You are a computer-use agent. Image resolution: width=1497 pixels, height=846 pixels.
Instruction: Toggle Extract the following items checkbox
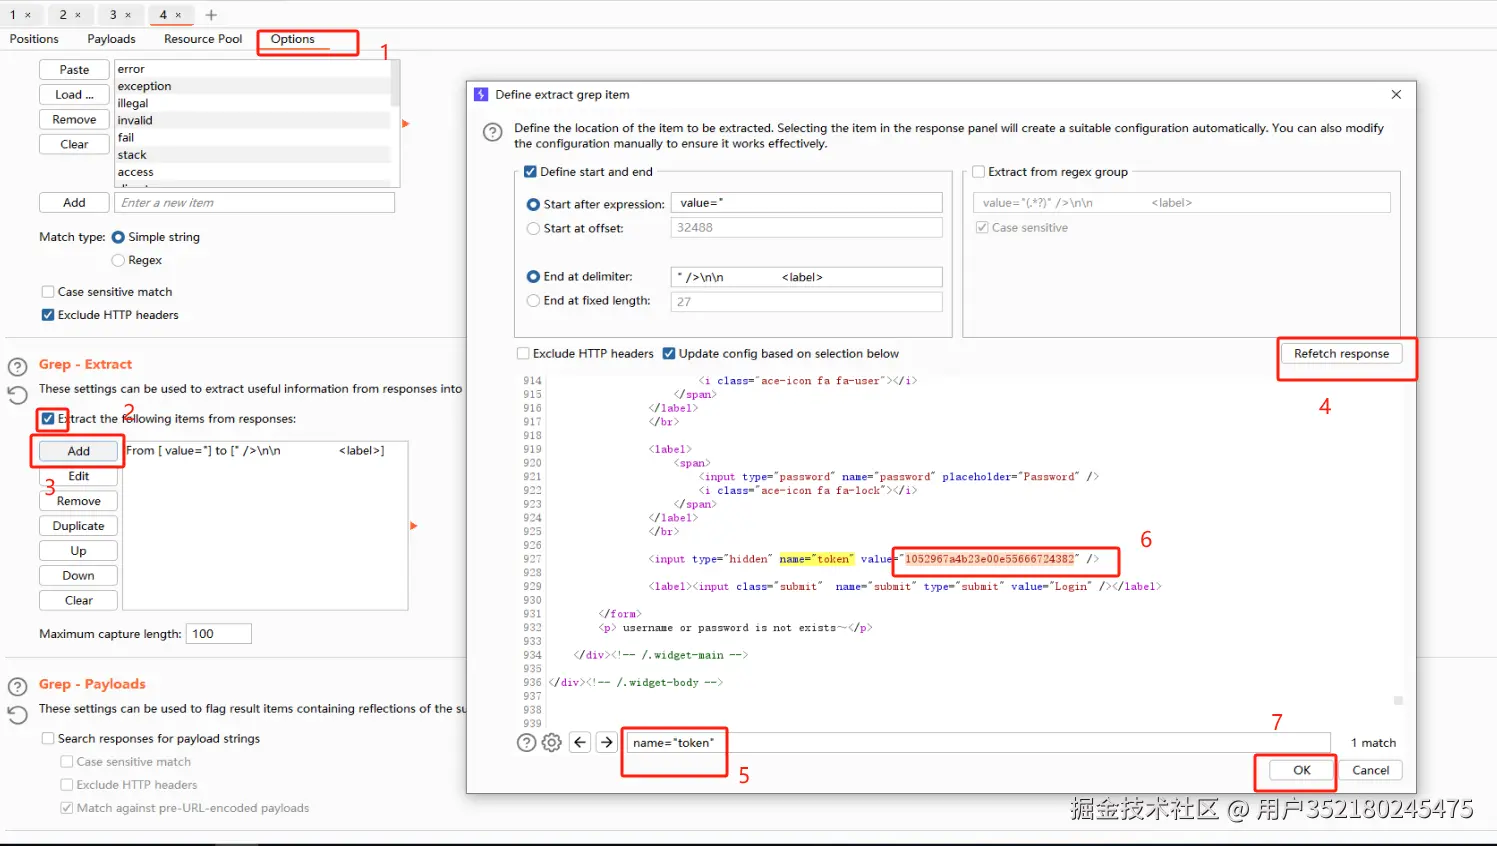(48, 419)
